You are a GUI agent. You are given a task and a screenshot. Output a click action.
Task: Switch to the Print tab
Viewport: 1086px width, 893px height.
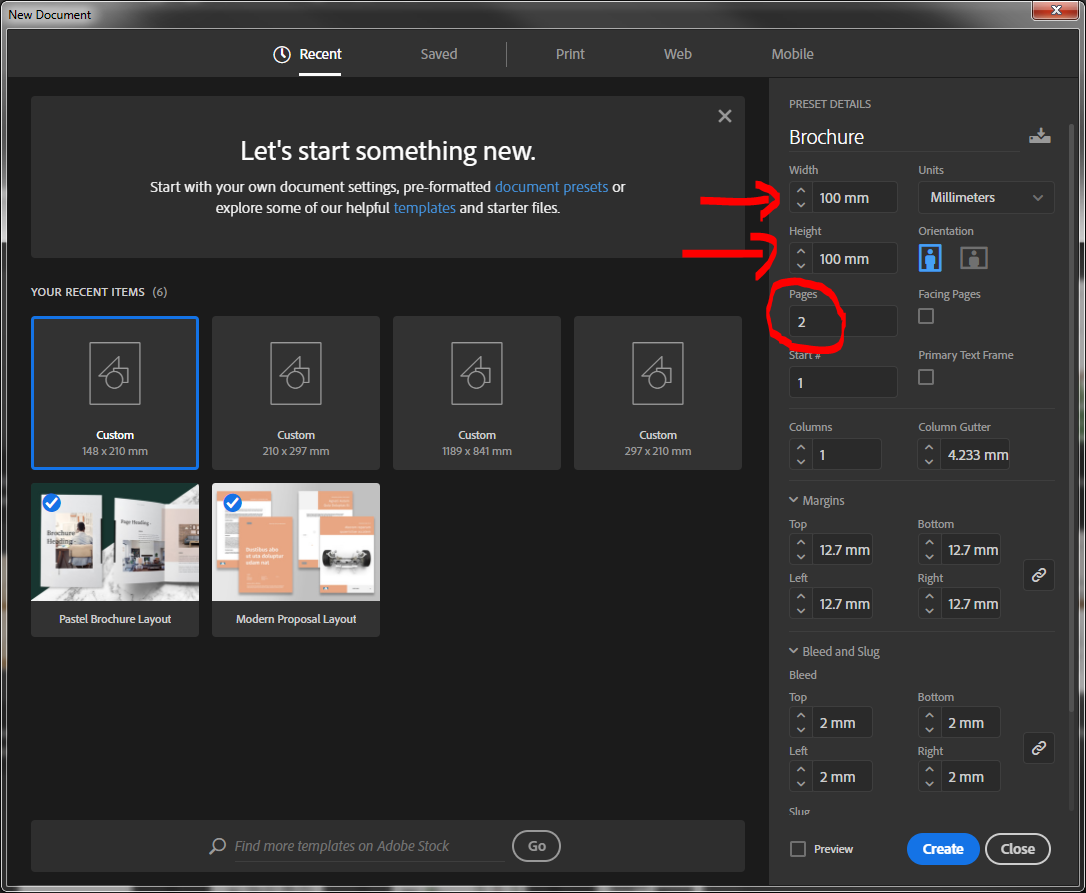570,54
